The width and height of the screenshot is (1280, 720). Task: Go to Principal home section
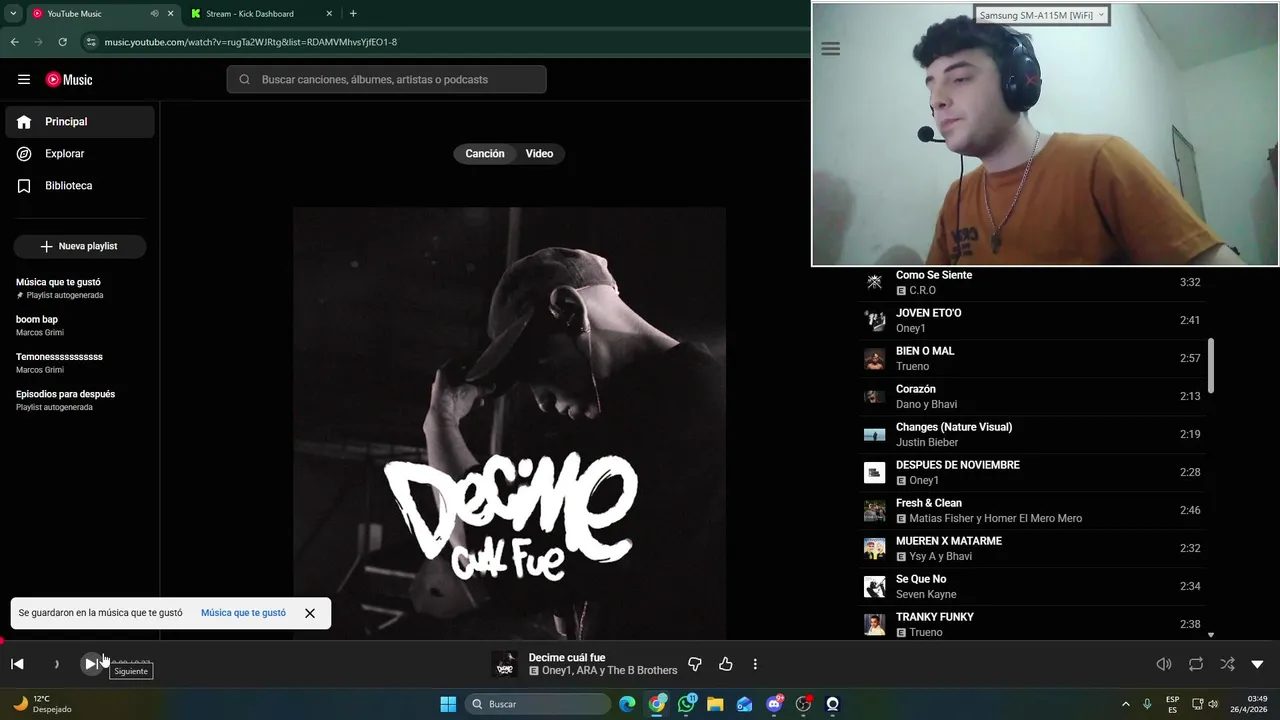80,122
